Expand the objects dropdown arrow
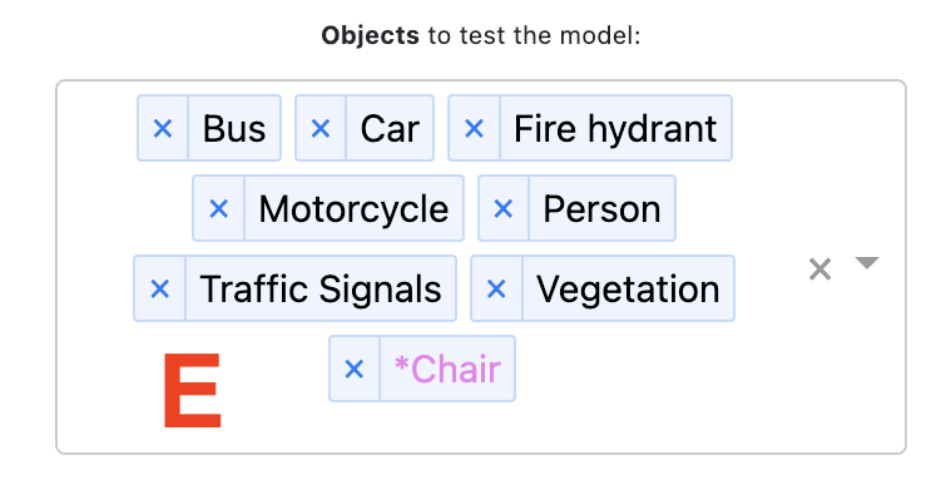 867,263
